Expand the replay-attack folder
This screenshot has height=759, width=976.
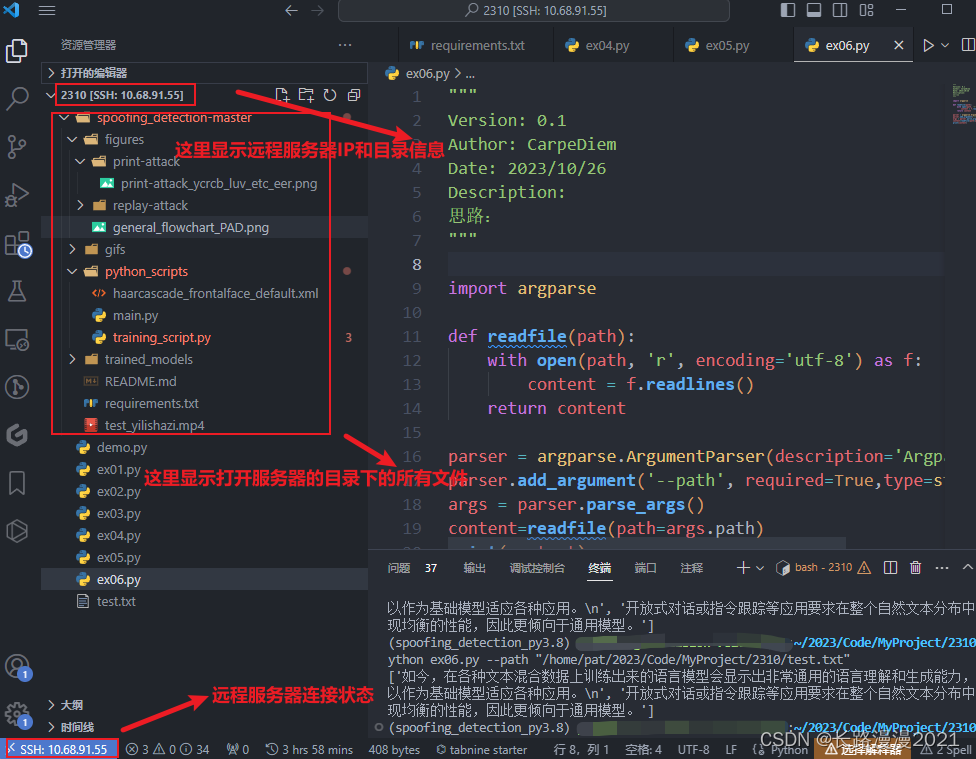[80, 205]
